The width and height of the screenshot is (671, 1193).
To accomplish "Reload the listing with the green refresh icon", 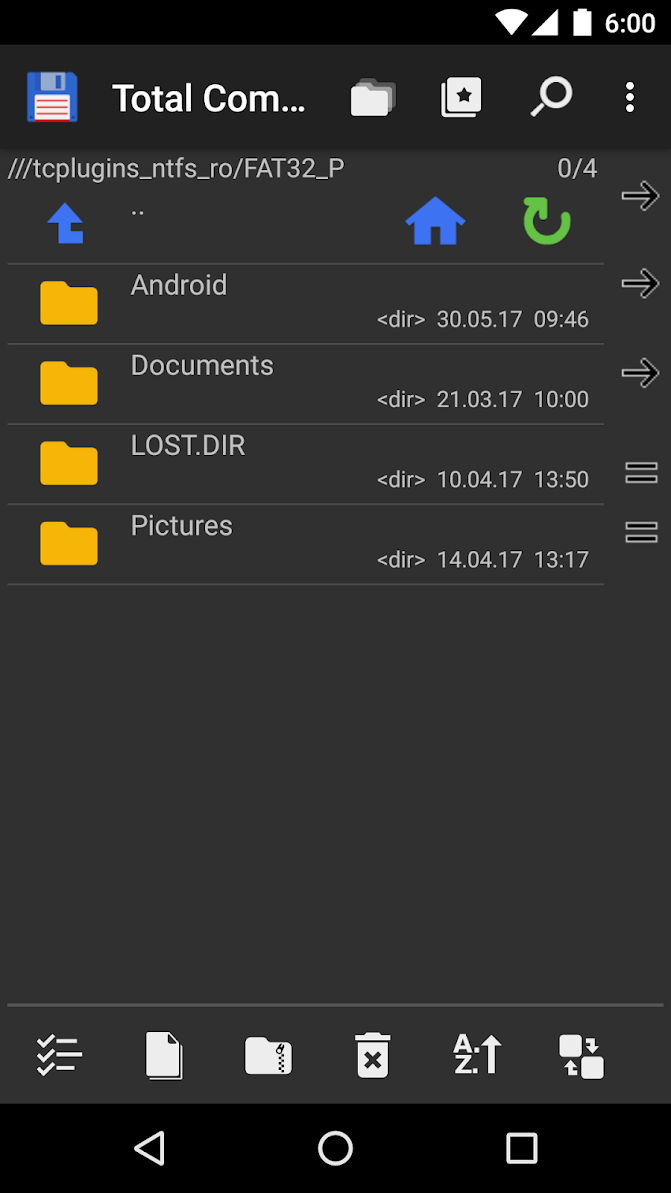I will (x=547, y=222).
